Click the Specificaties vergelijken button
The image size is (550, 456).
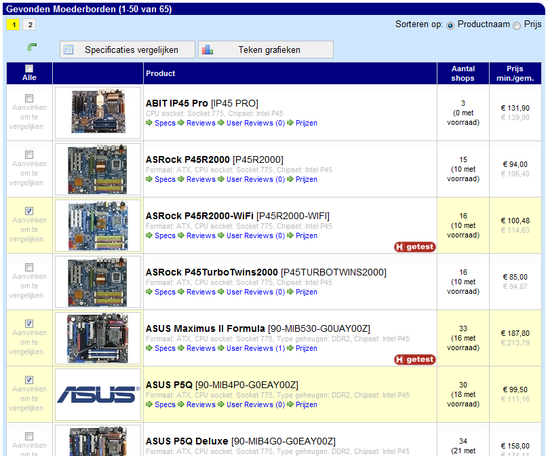pos(127,50)
